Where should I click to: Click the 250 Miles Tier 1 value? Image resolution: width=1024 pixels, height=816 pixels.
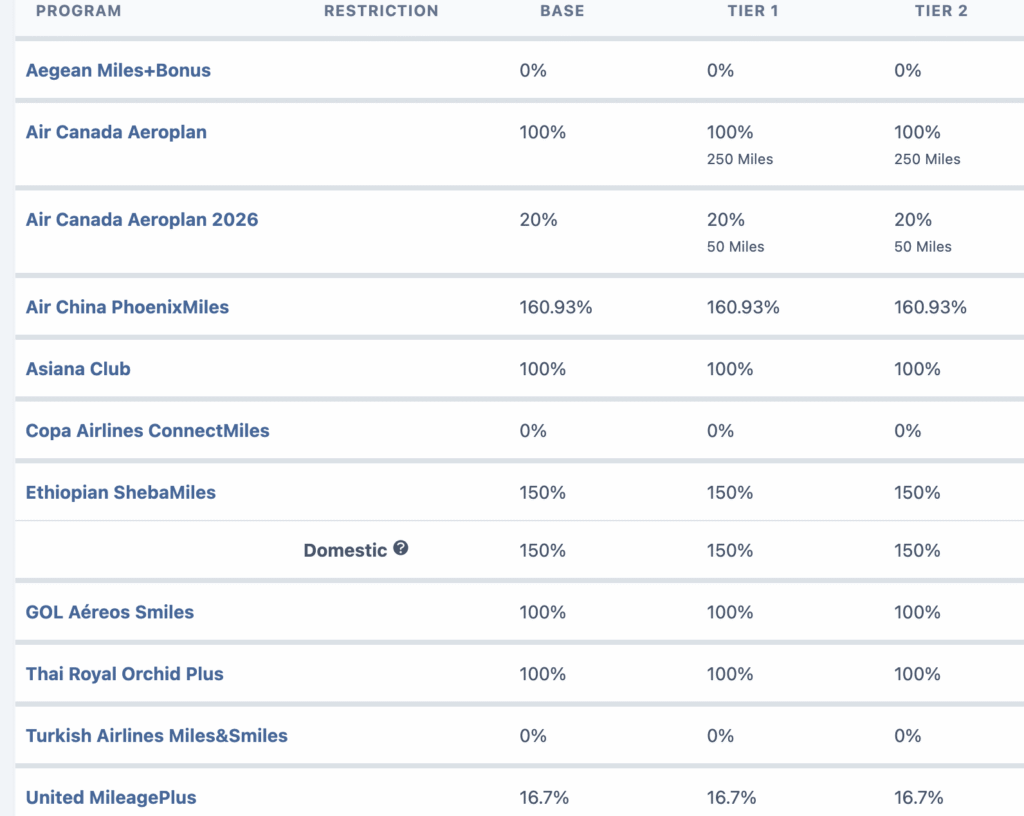point(740,159)
